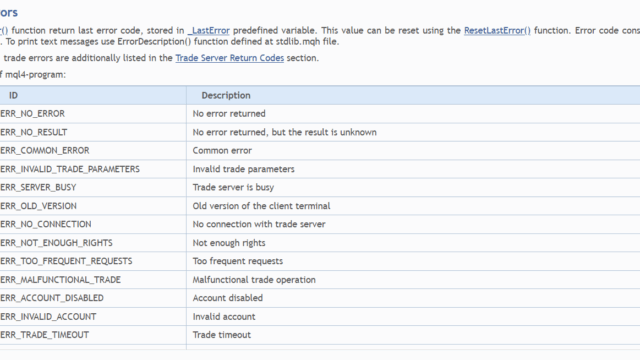Select ERR_NO_CONNECTION identifier
Image resolution: width=640 pixels, height=360 pixels.
pyautogui.click(x=46, y=224)
